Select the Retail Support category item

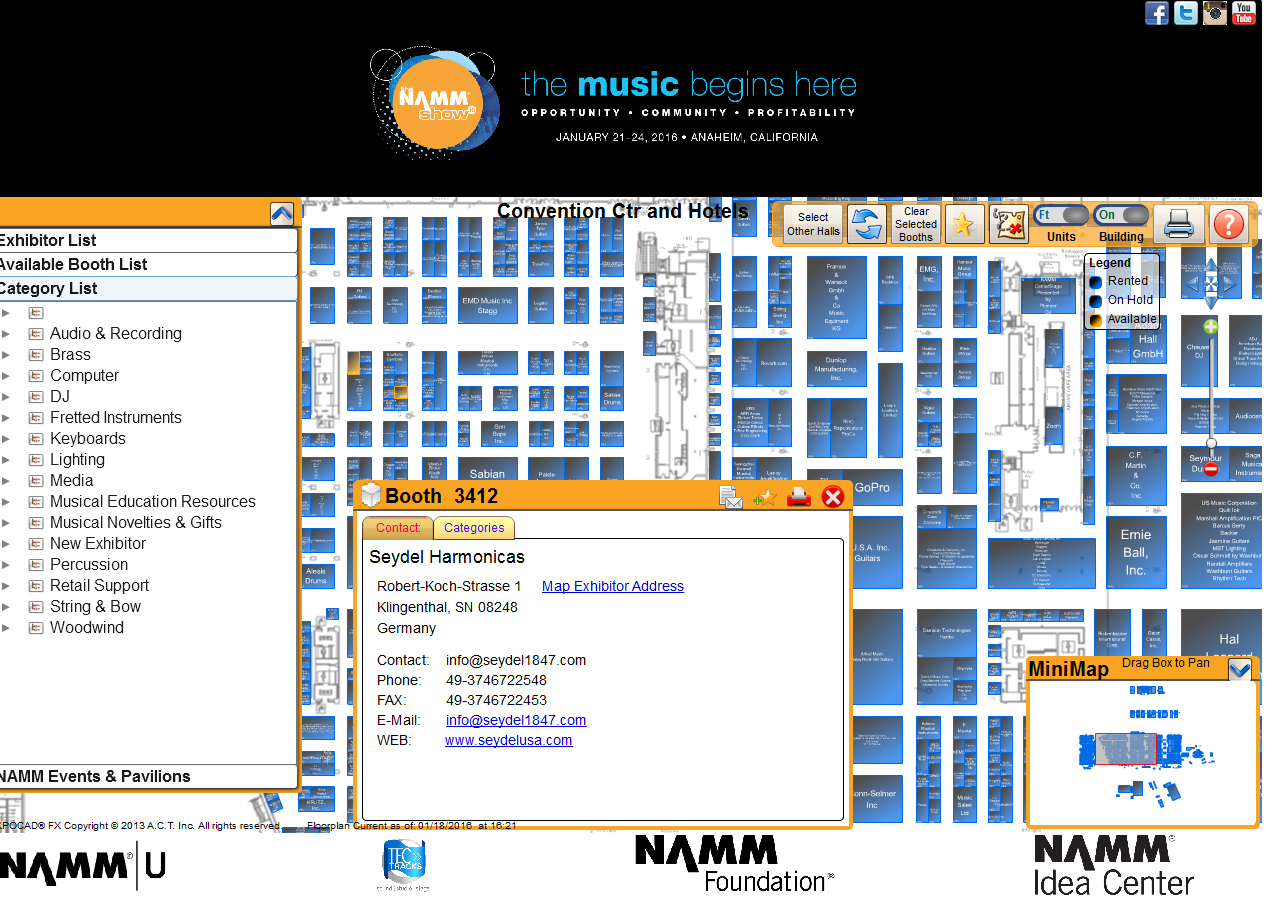point(99,585)
